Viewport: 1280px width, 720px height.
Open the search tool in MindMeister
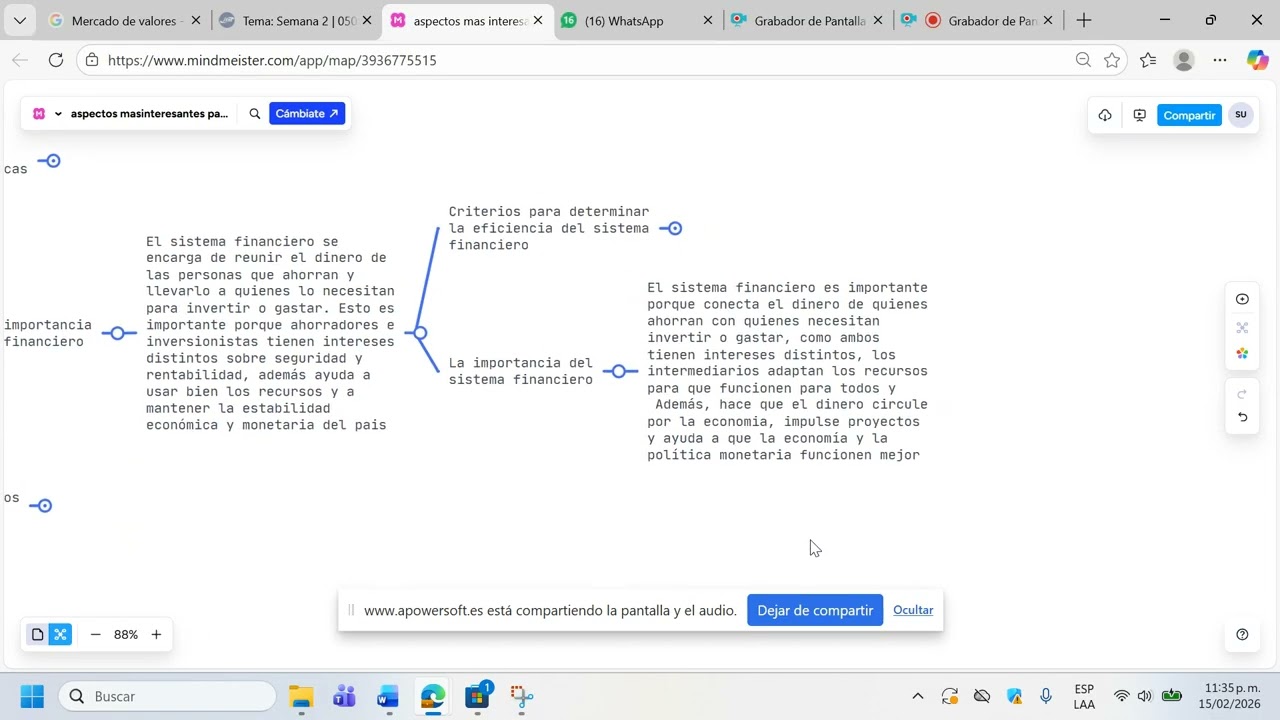pos(255,114)
